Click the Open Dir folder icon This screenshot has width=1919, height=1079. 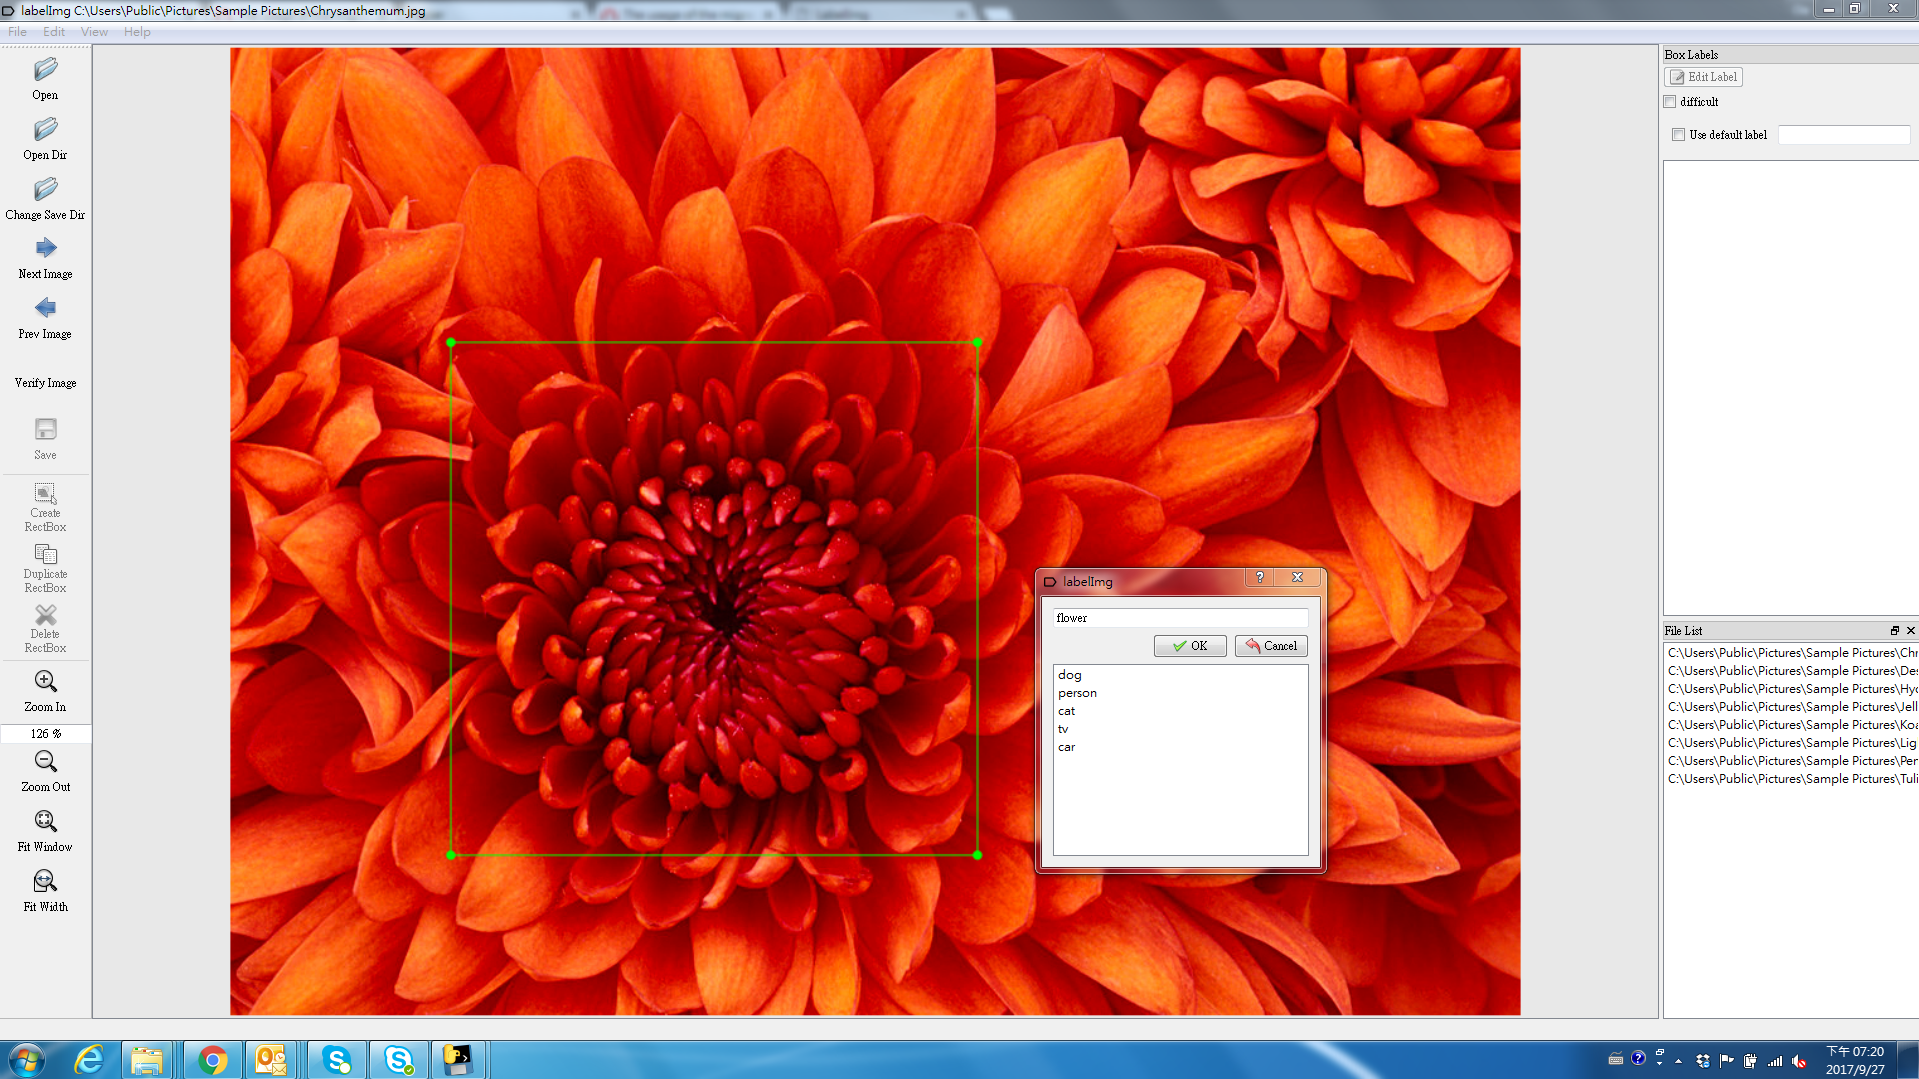pos(45,130)
